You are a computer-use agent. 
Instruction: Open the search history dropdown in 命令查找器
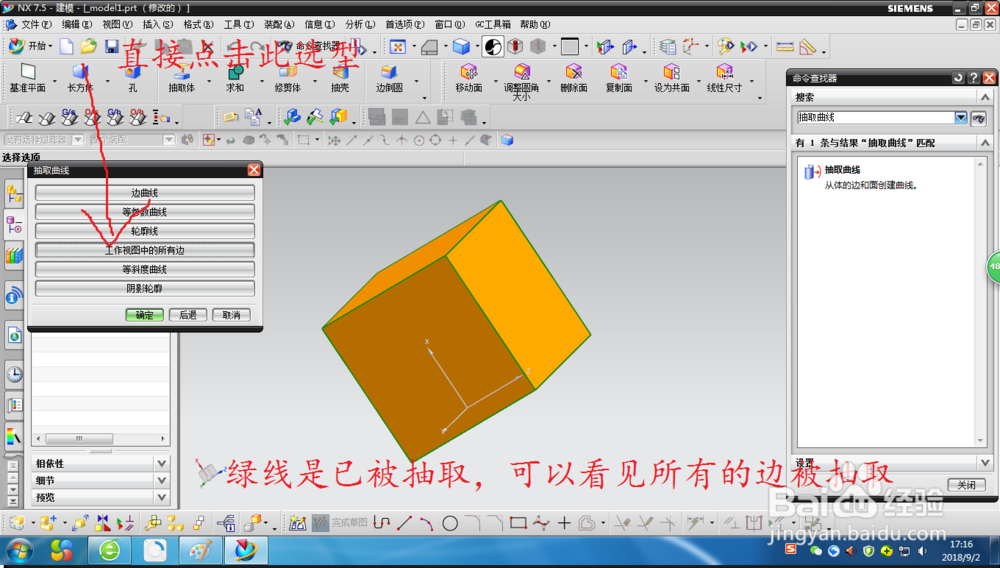point(960,117)
